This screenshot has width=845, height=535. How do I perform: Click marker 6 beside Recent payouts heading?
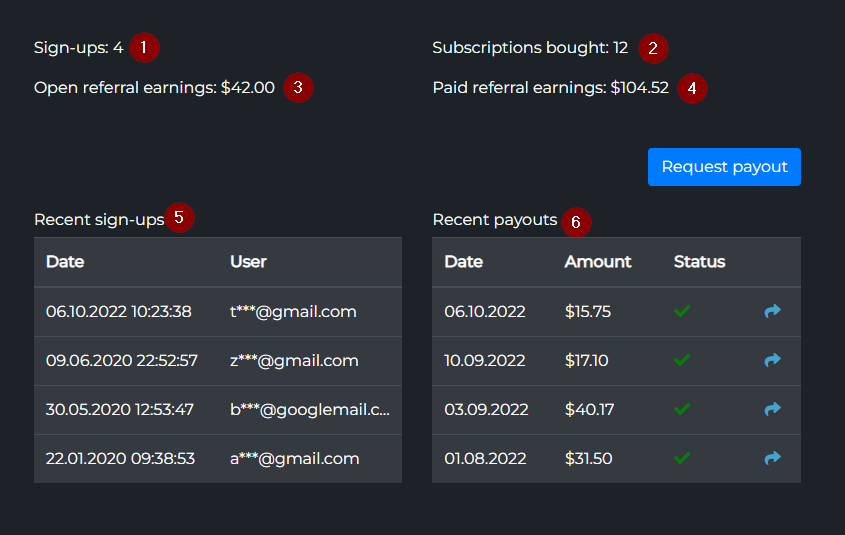point(576,221)
